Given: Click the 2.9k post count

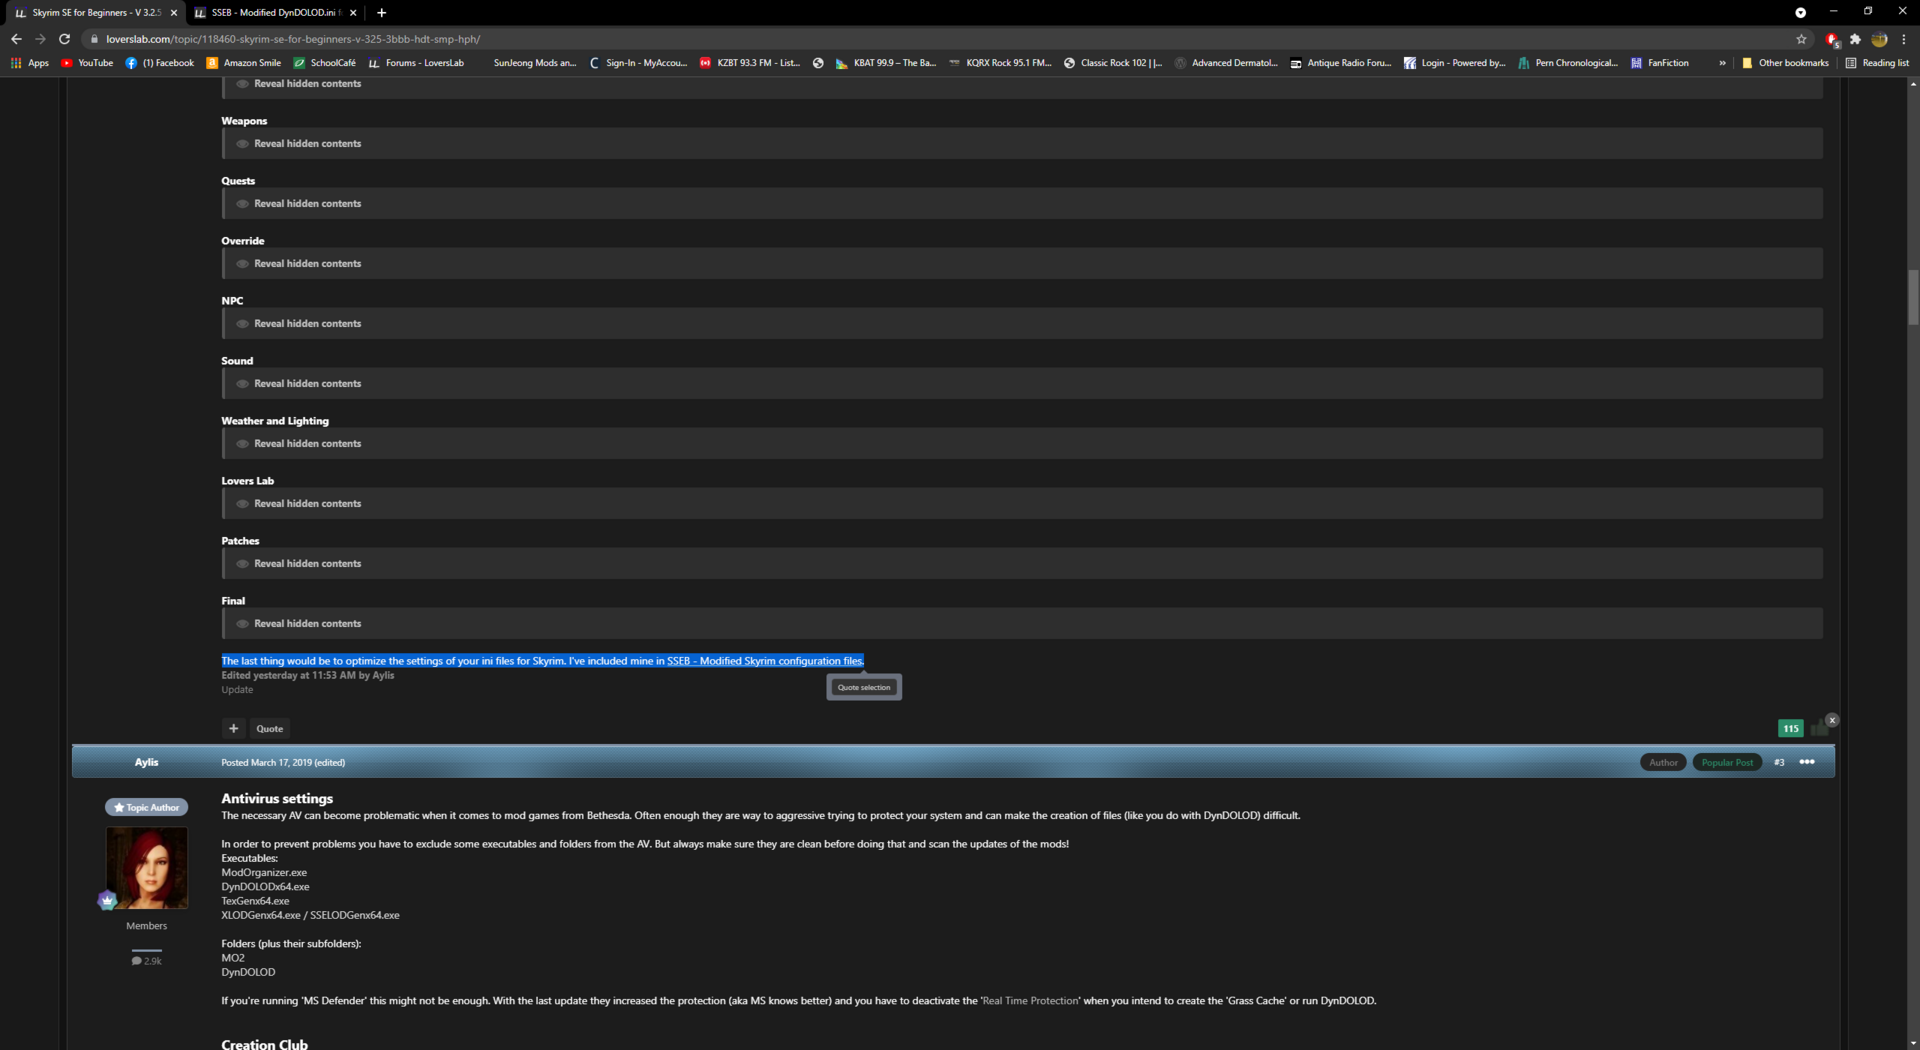Looking at the screenshot, I should tap(147, 961).
